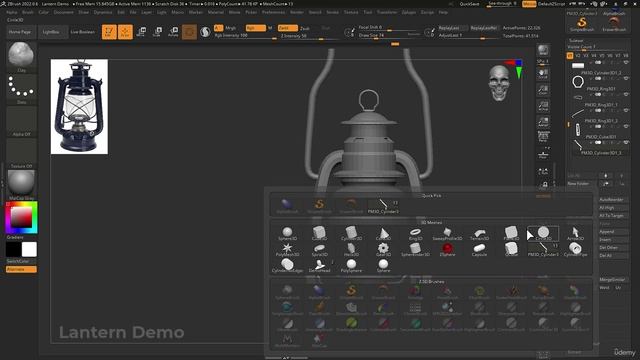The height and width of the screenshot is (360, 640).
Task: Activate the Edit mode button
Action: click(x=109, y=32)
